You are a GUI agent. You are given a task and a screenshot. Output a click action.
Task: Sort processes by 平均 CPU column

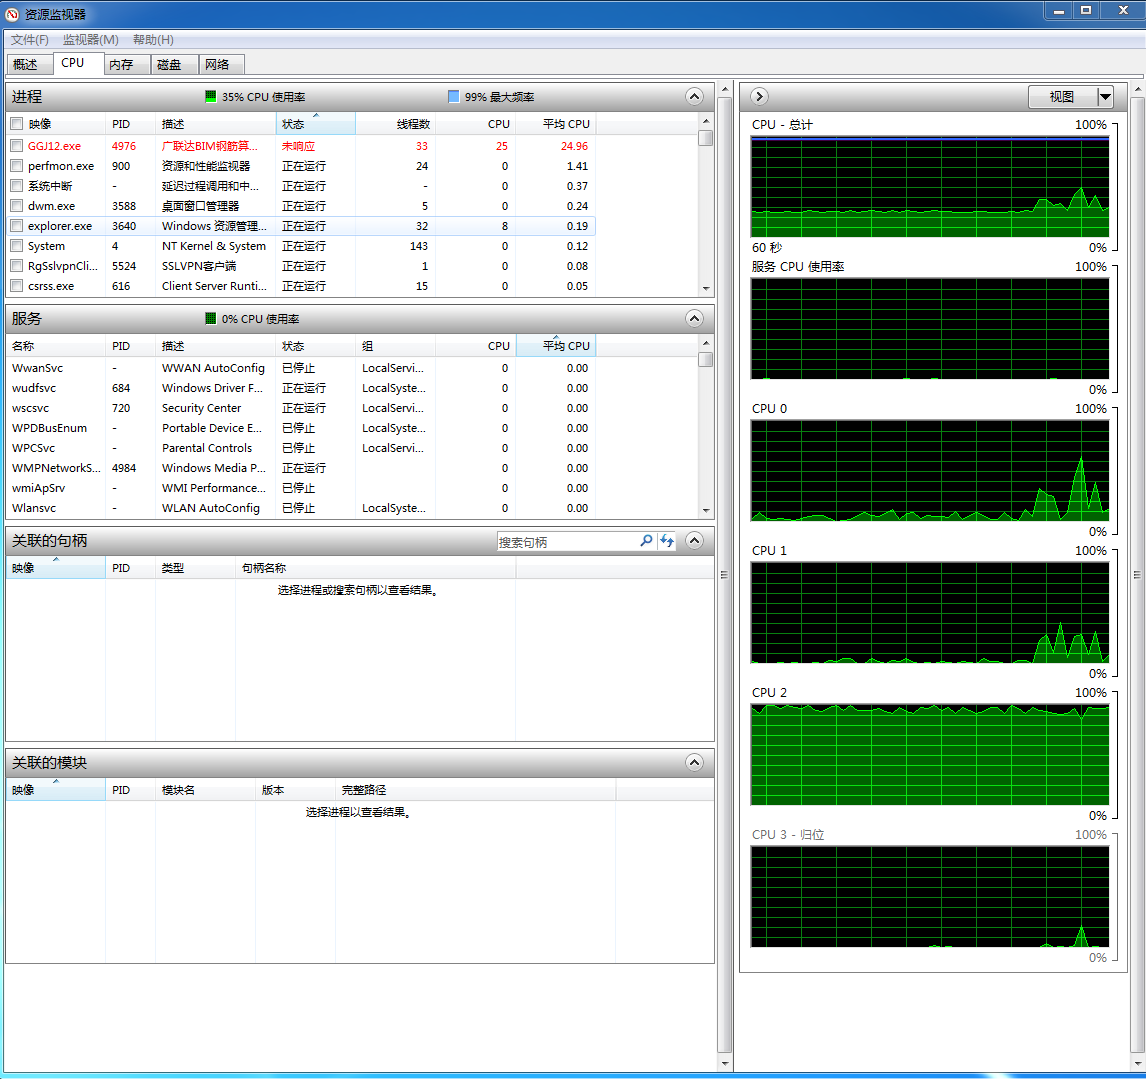(x=555, y=124)
